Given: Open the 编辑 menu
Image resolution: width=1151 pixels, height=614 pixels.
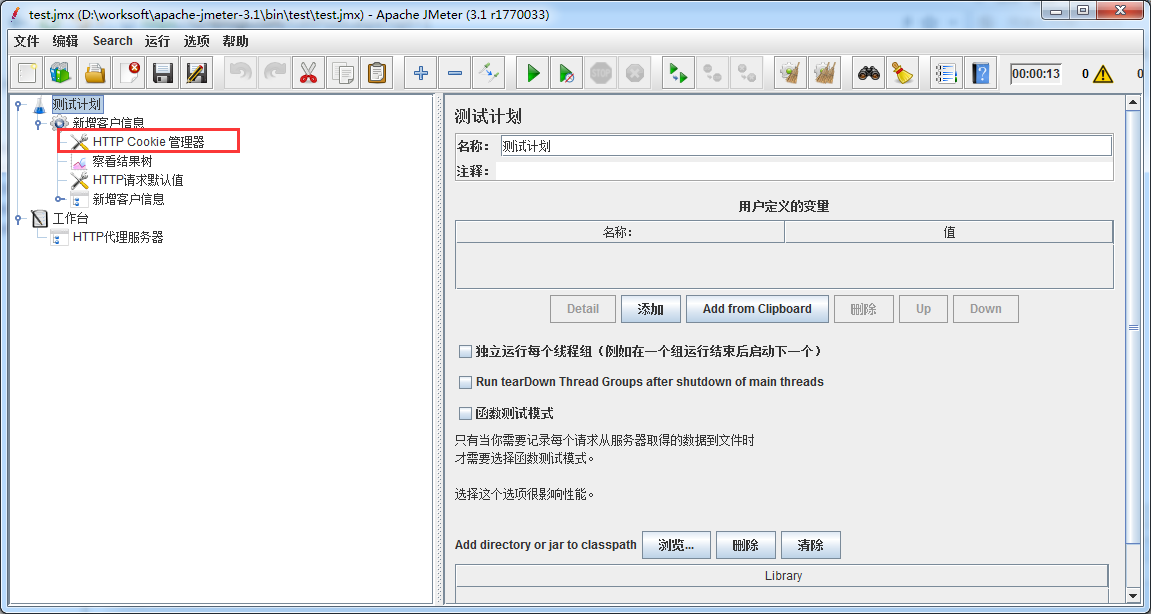Looking at the screenshot, I should (65, 41).
